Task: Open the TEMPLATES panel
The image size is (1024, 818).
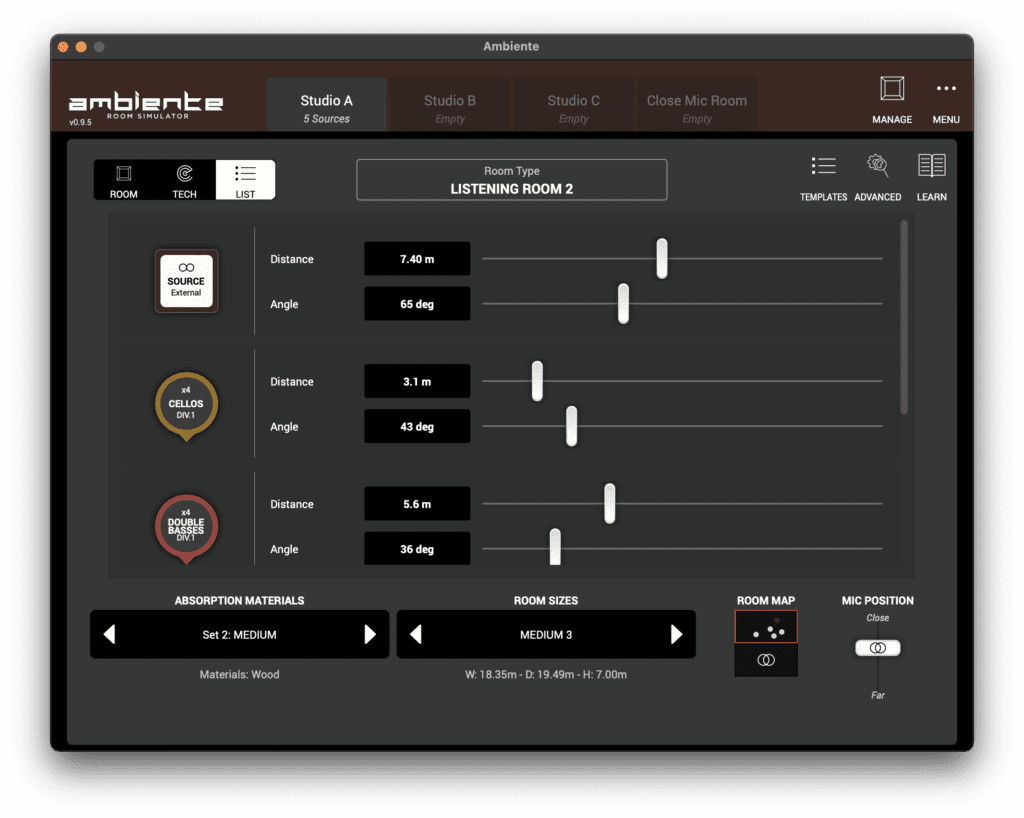Action: tap(823, 175)
